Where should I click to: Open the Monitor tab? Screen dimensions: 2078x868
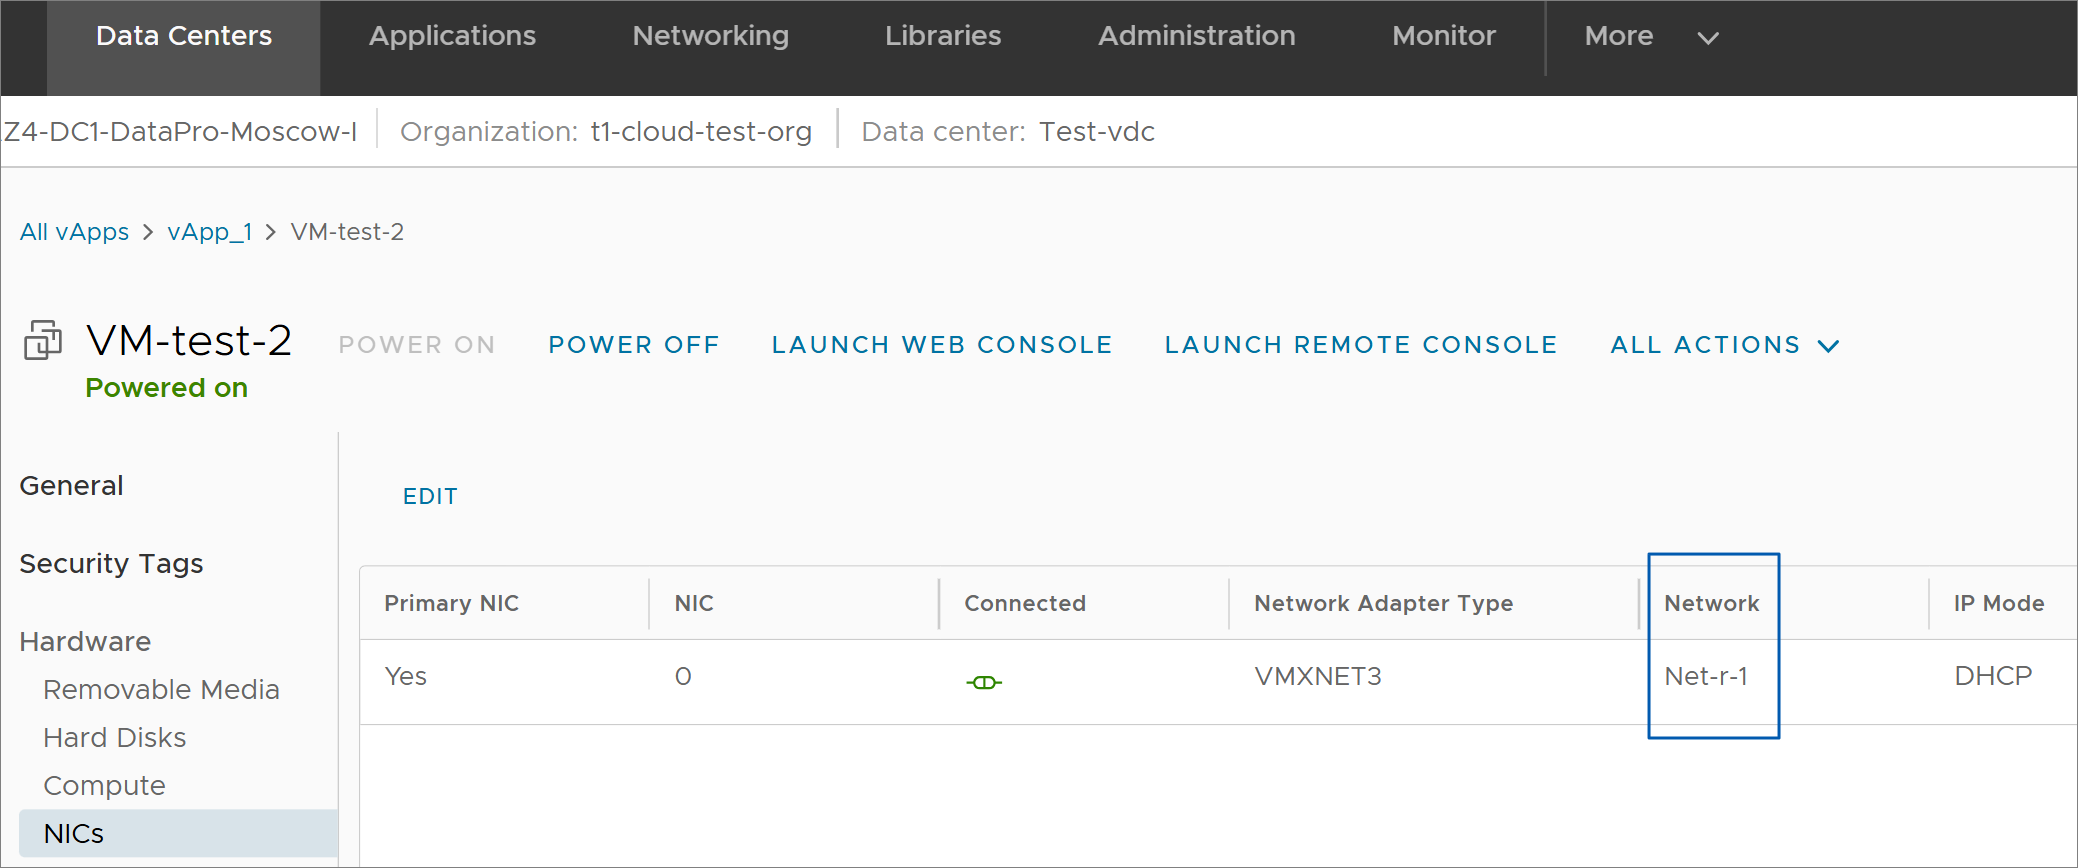click(1444, 36)
